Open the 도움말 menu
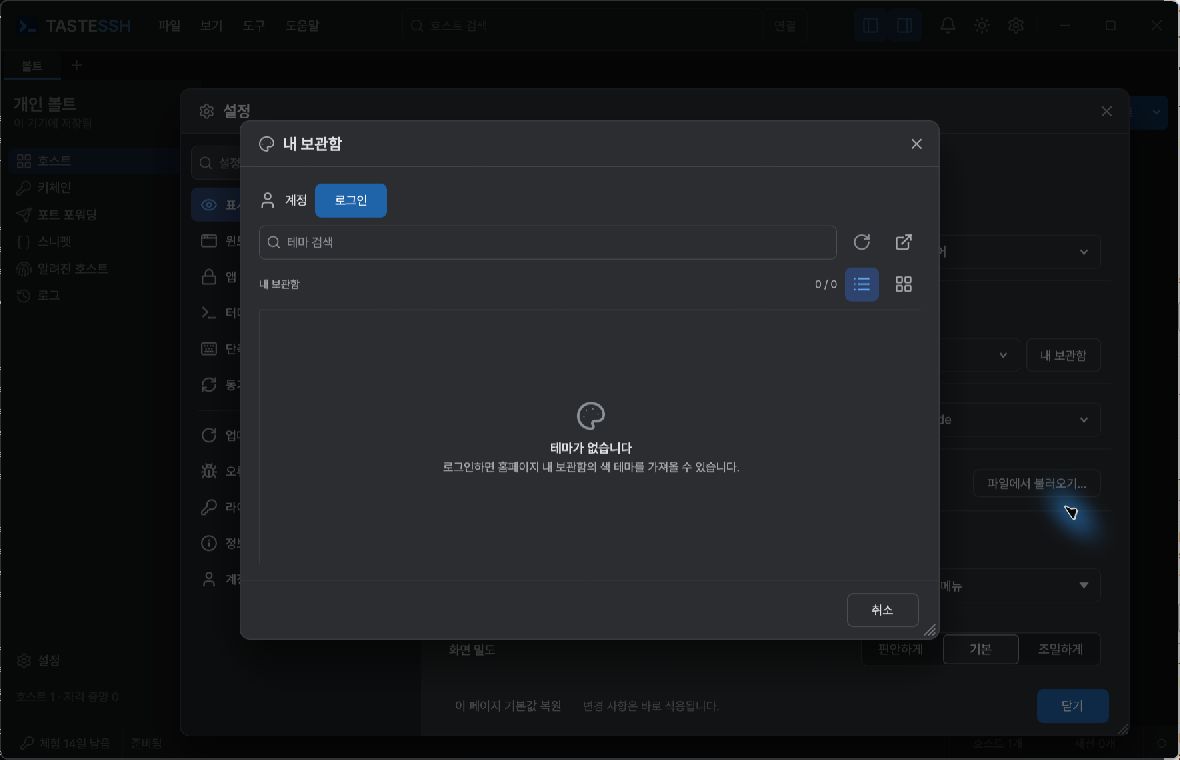 [x=302, y=26]
